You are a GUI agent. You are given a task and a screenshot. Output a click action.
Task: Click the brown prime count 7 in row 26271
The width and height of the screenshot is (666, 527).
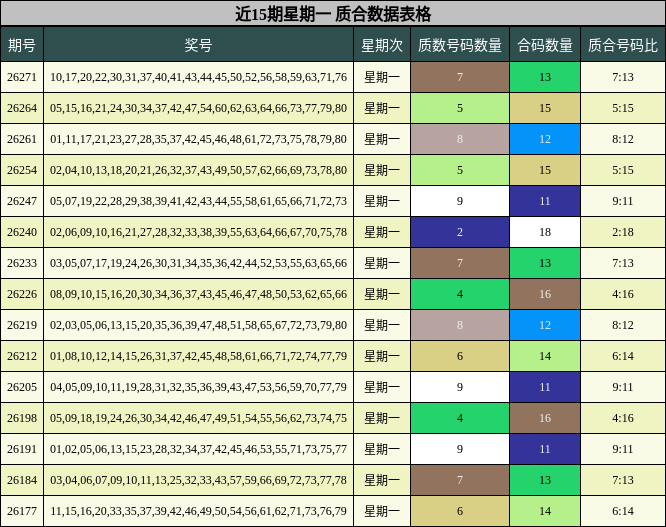pyautogui.click(x=460, y=77)
